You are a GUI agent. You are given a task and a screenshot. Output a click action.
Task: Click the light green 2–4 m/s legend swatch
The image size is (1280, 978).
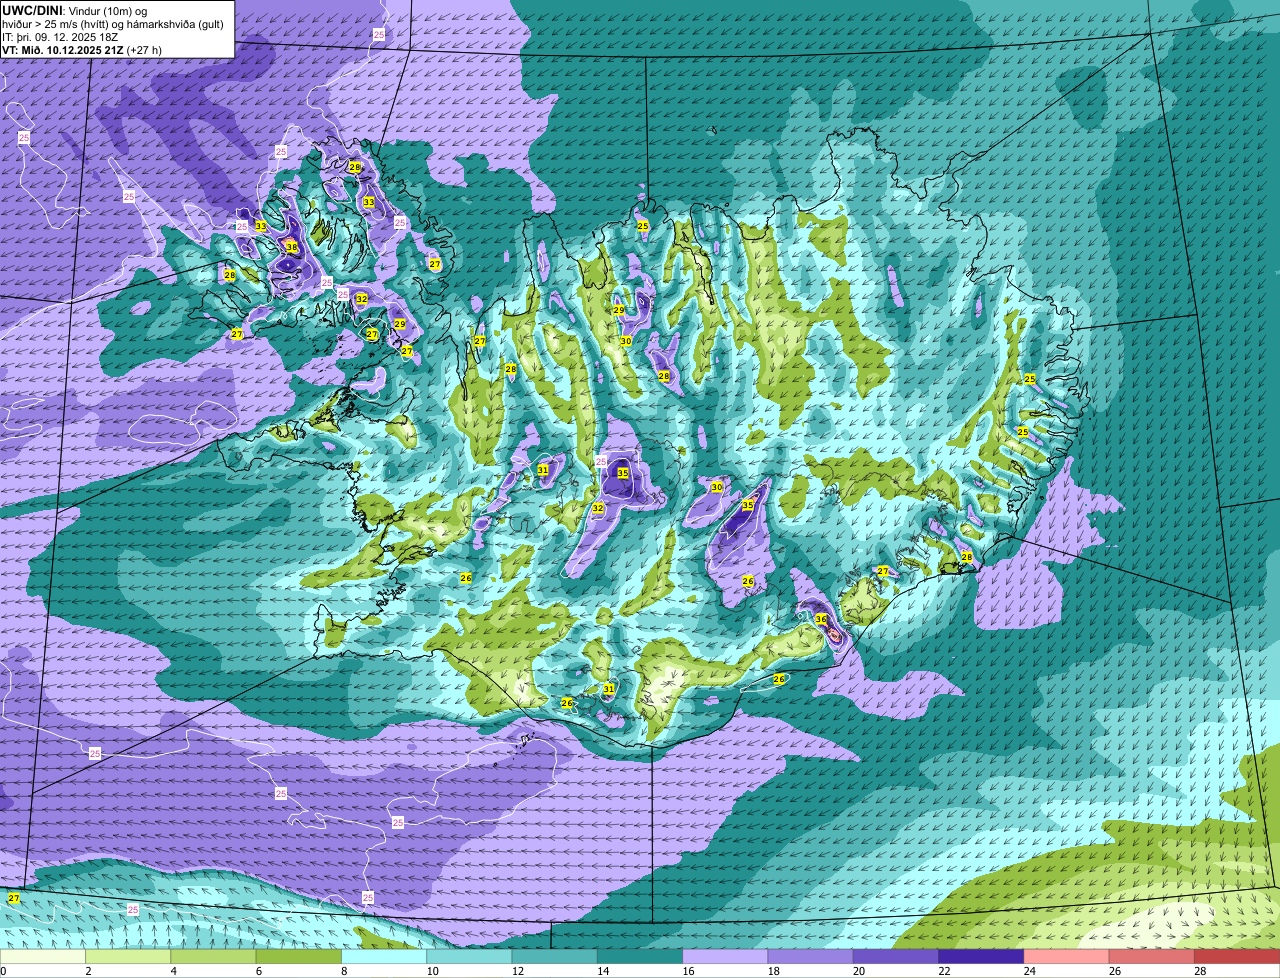[x=129, y=956]
